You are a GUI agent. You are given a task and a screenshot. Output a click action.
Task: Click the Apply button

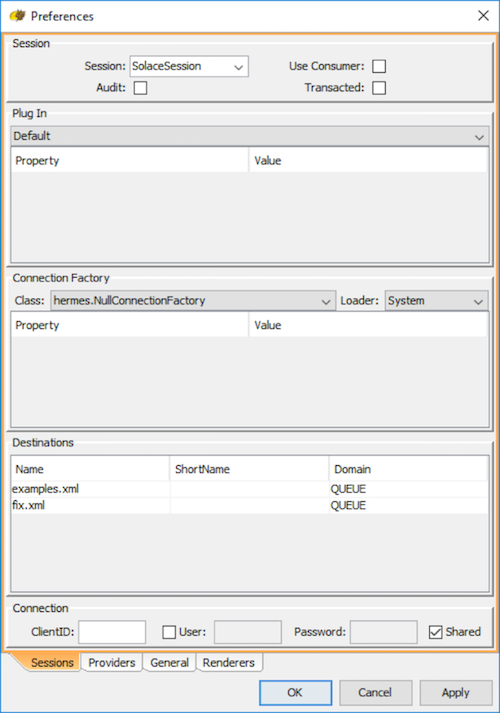pyautogui.click(x=456, y=693)
